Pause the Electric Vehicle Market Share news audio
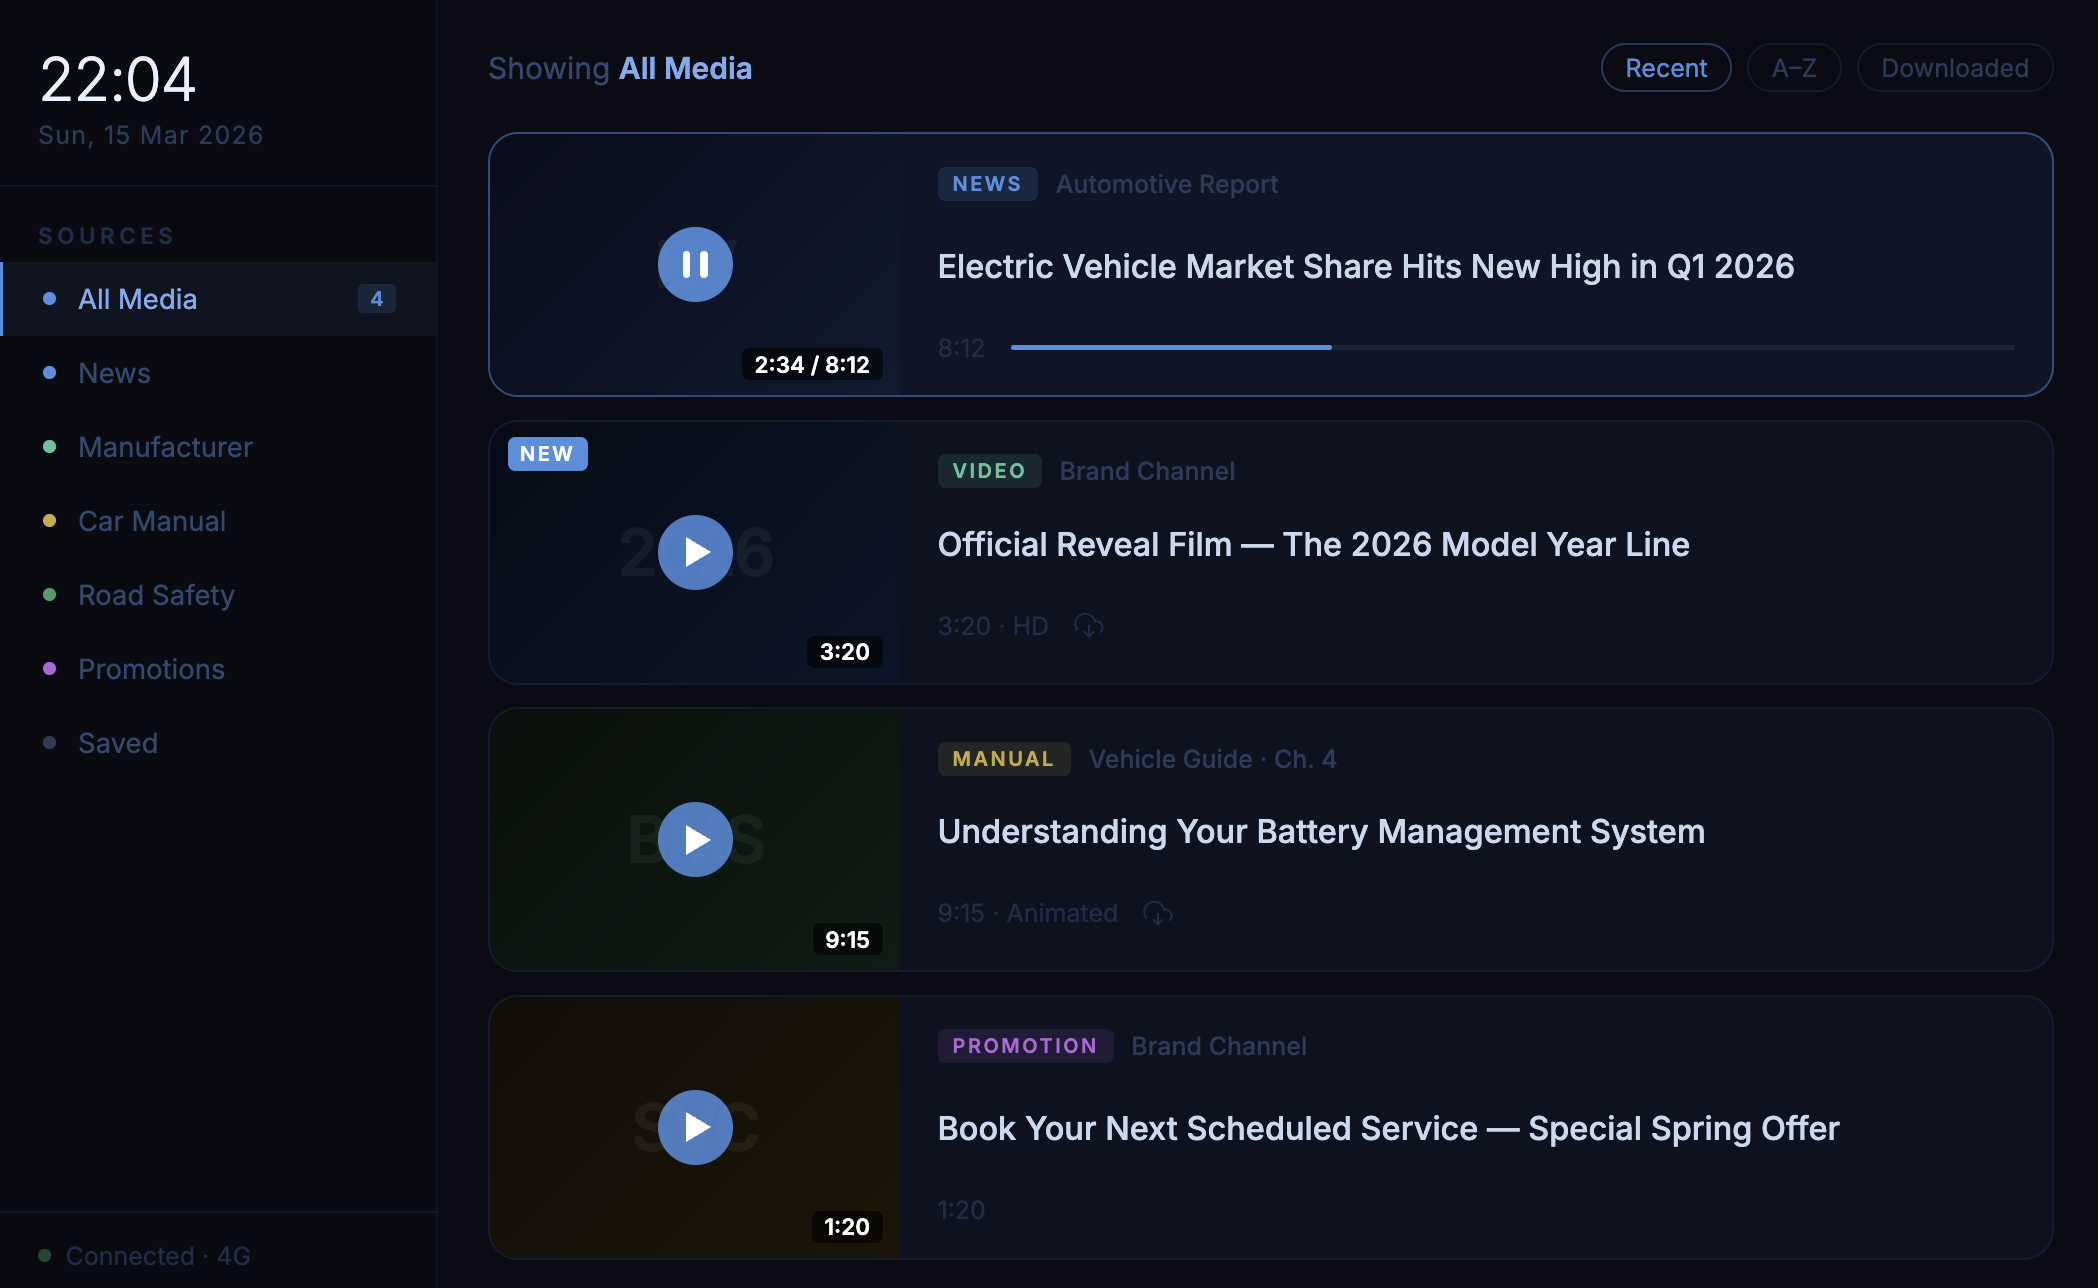2098x1288 pixels. pyautogui.click(x=695, y=264)
